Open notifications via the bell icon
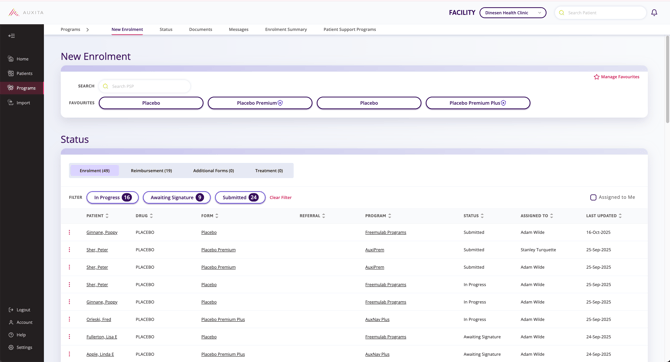The width and height of the screenshot is (670, 362). [x=654, y=13]
